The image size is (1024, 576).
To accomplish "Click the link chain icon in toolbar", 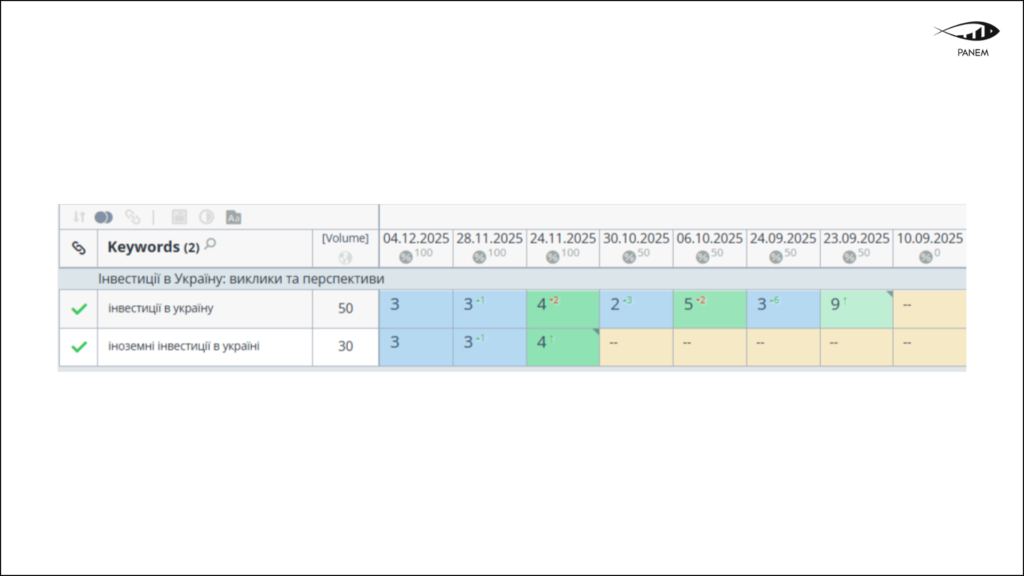I will coord(133,216).
